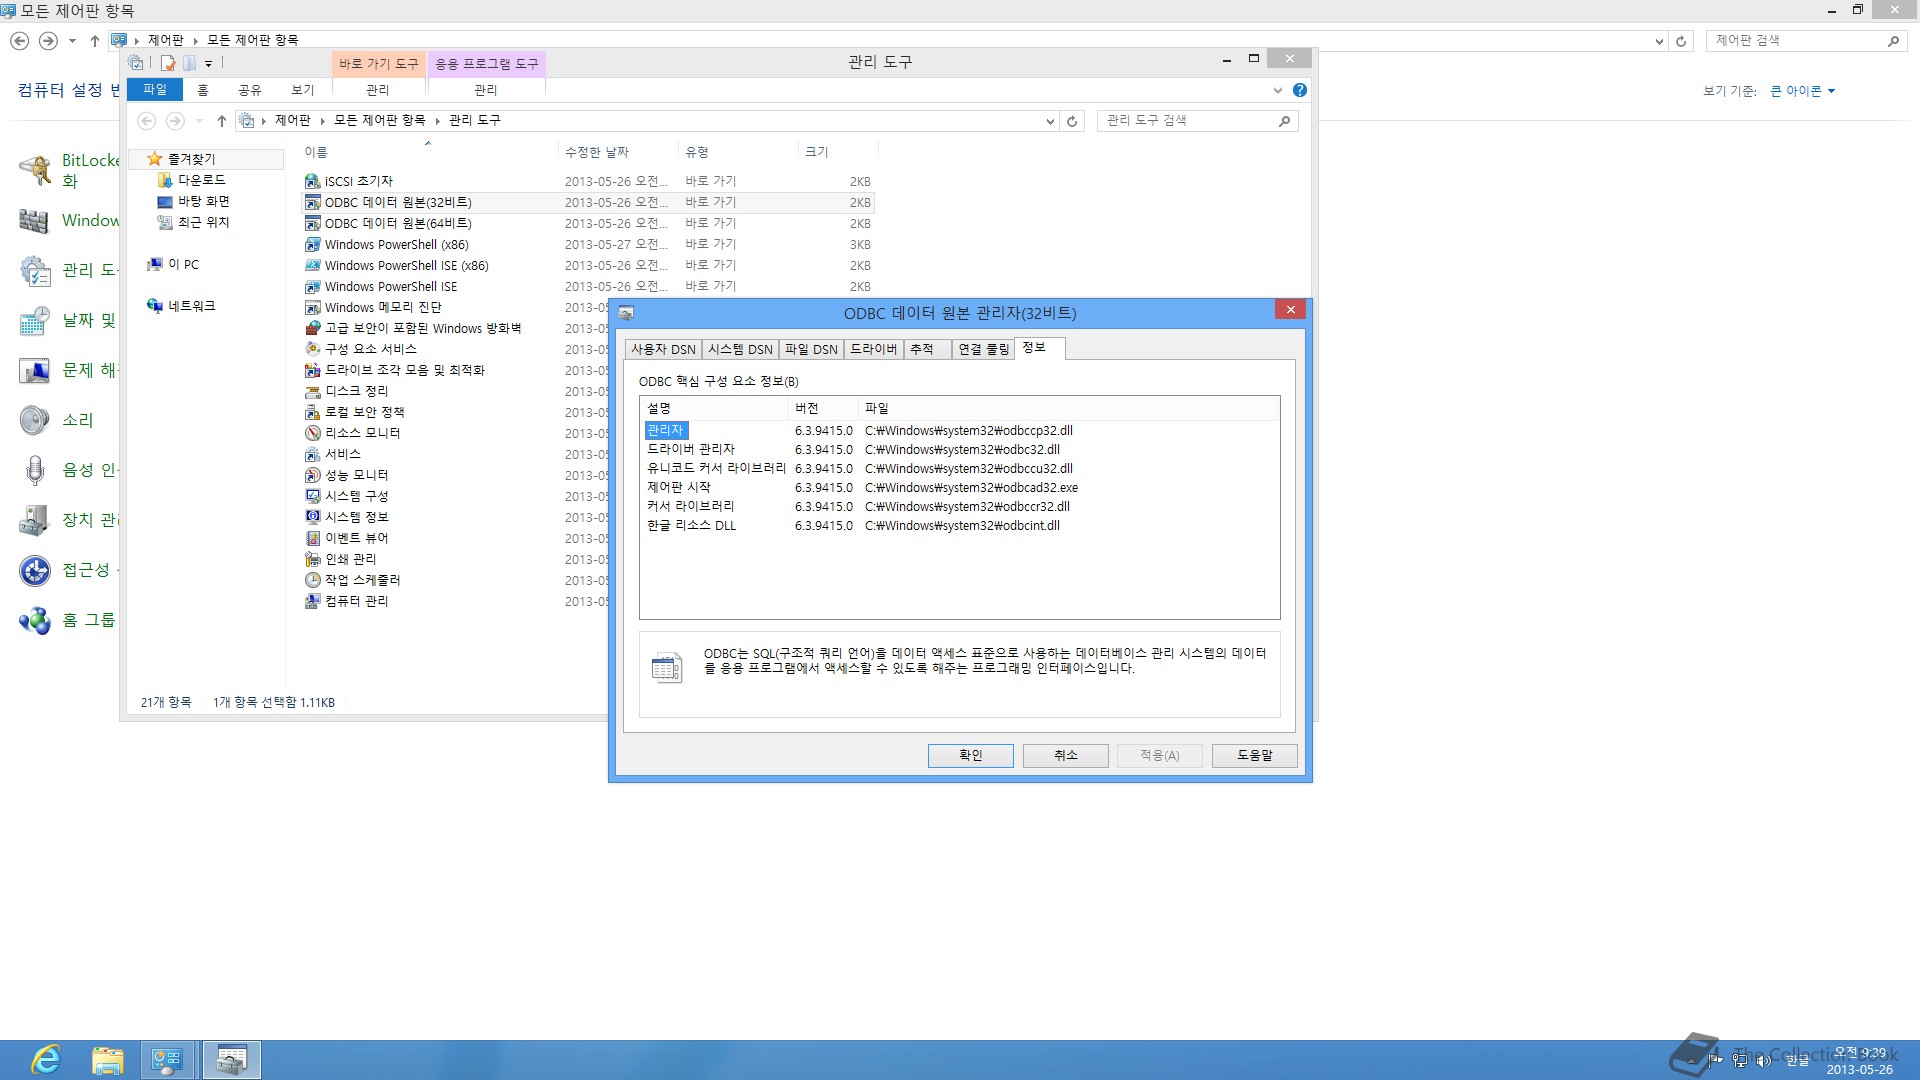
Task: Click 도움말 button in ODBC dialog
Action: (1254, 755)
